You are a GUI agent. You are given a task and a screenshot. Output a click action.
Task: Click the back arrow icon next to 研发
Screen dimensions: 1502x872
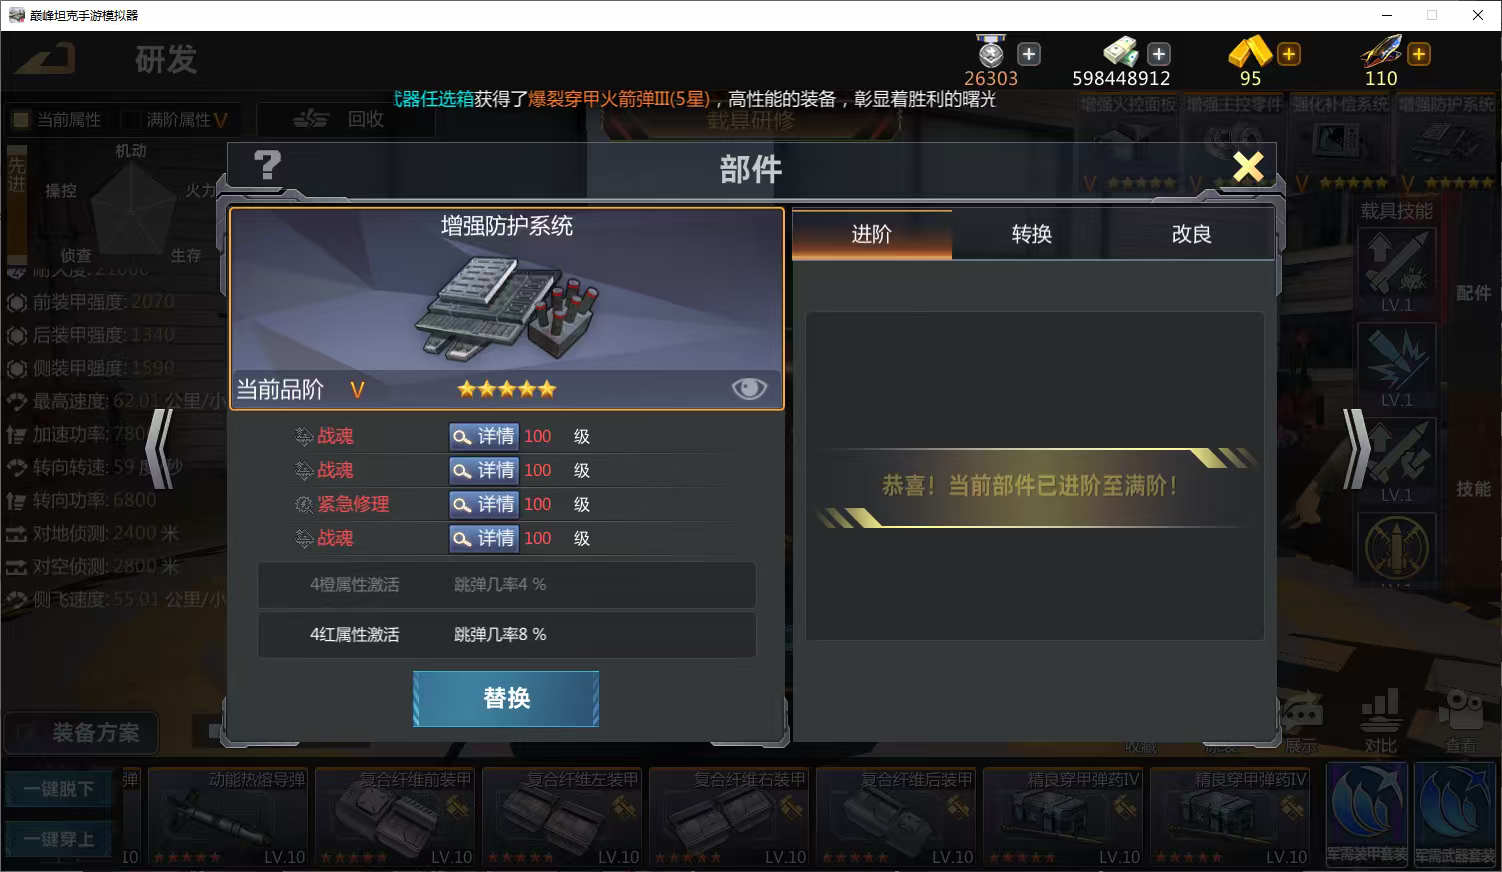click(x=46, y=58)
